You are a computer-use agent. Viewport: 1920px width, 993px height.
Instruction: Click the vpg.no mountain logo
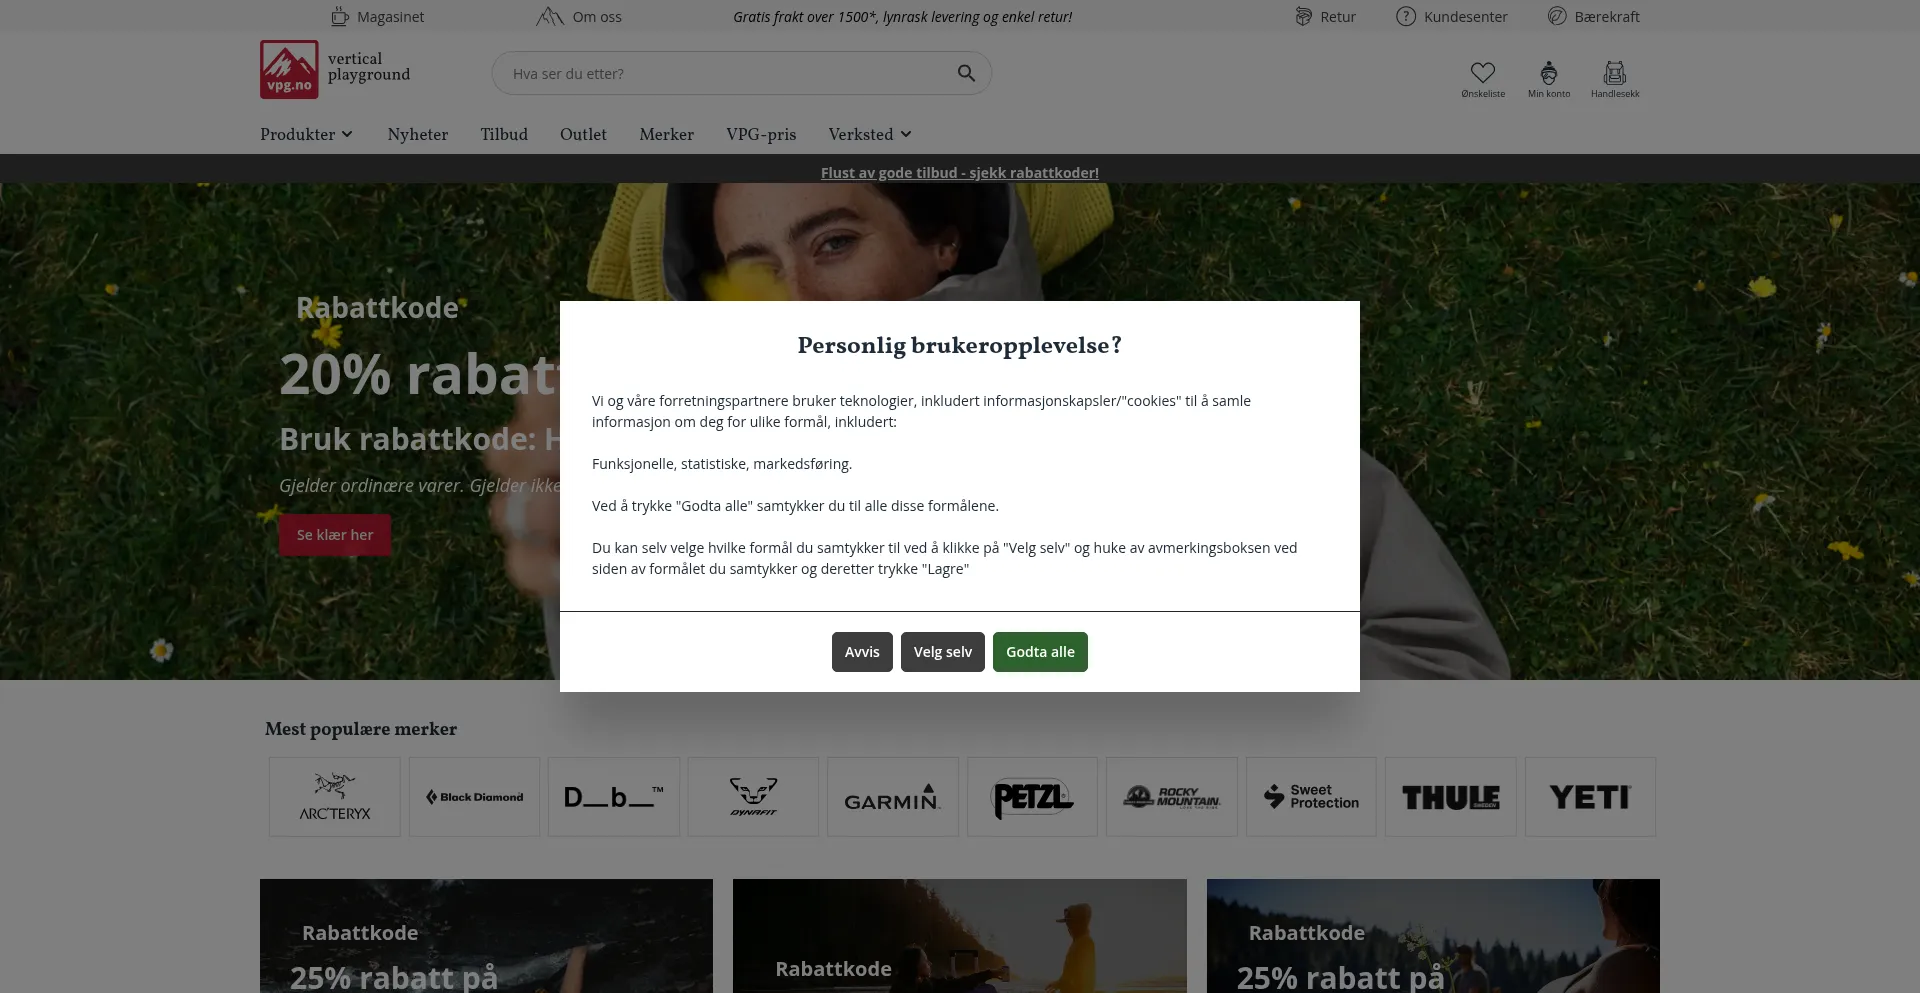[x=289, y=69]
